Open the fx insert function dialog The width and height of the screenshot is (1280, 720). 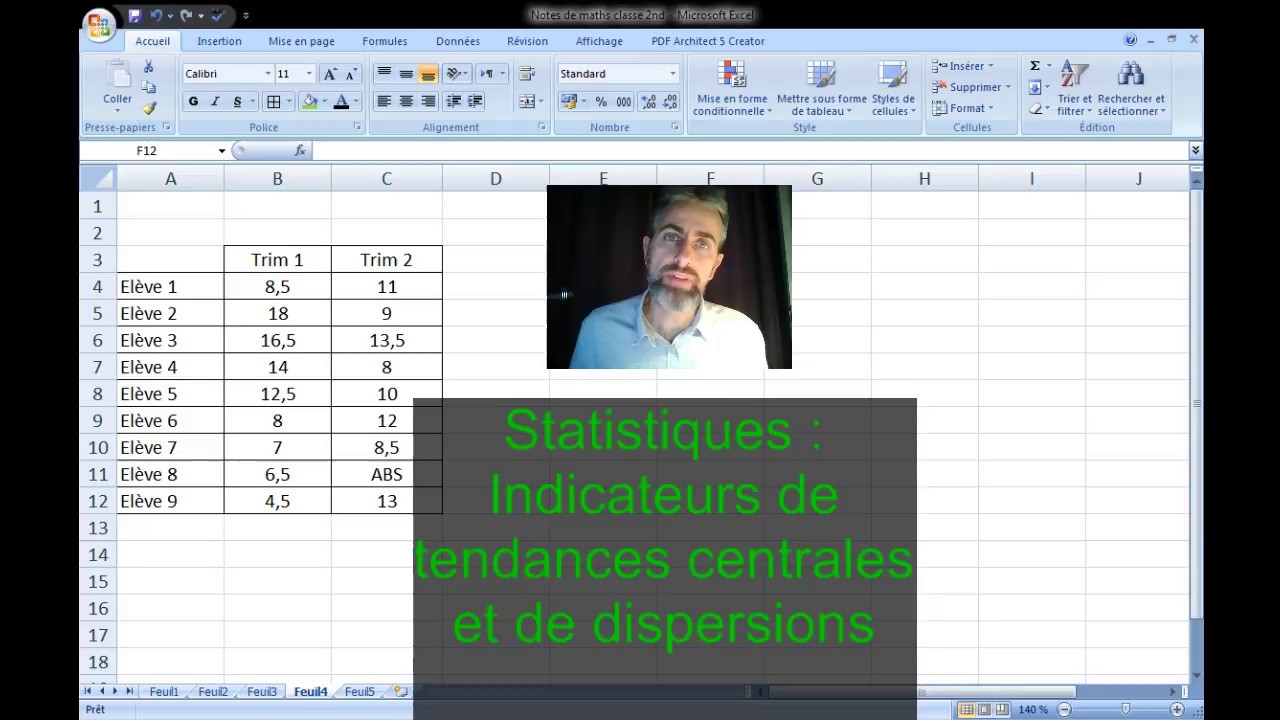300,150
